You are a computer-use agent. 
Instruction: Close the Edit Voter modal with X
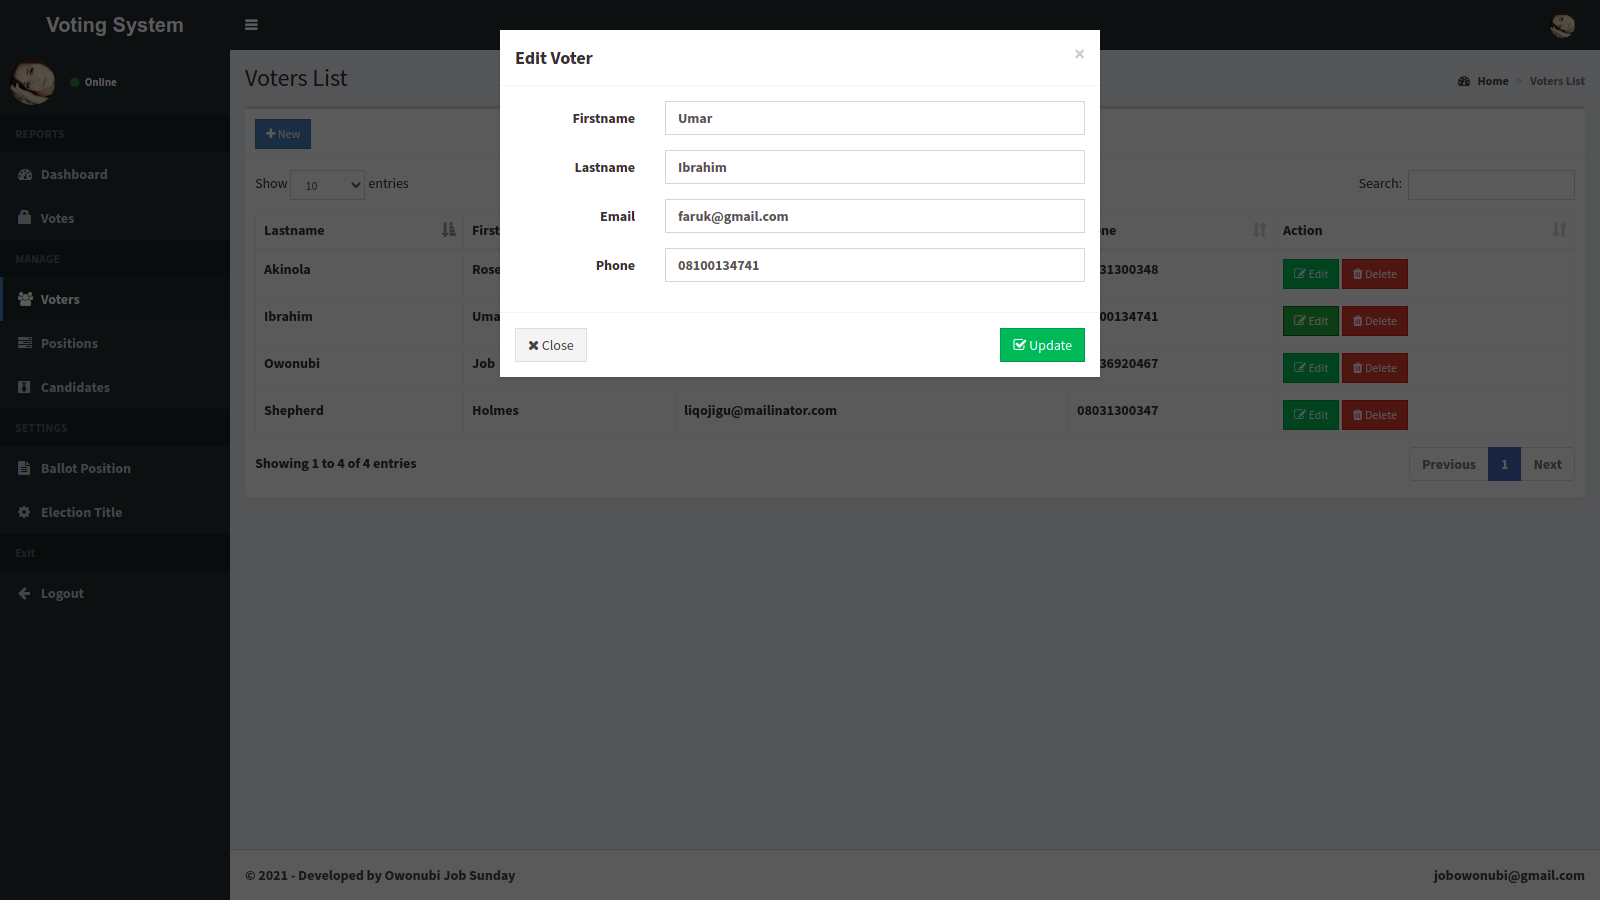(x=1079, y=54)
